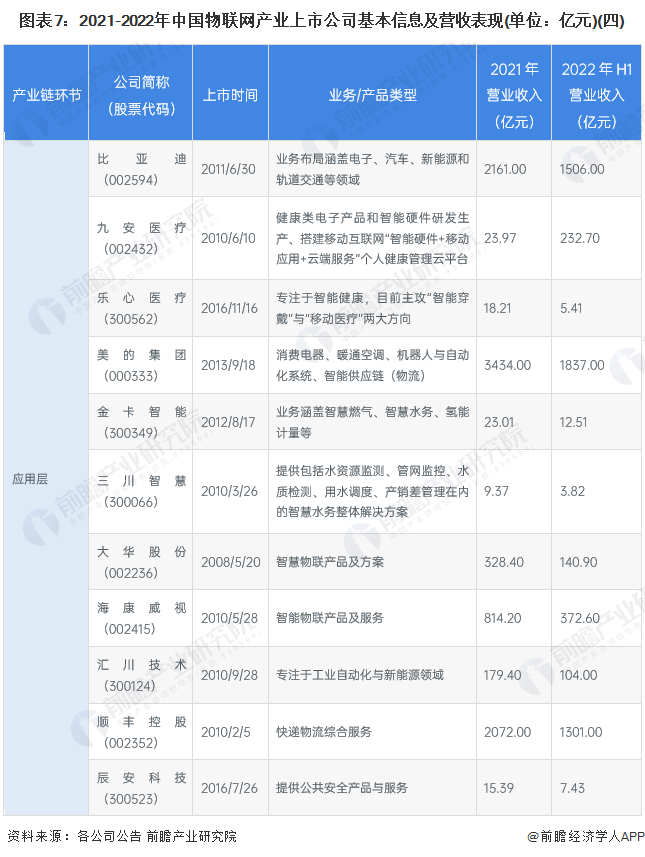The height and width of the screenshot is (857, 645).
Task: Click revenue value 23.97
Action: click(x=500, y=238)
